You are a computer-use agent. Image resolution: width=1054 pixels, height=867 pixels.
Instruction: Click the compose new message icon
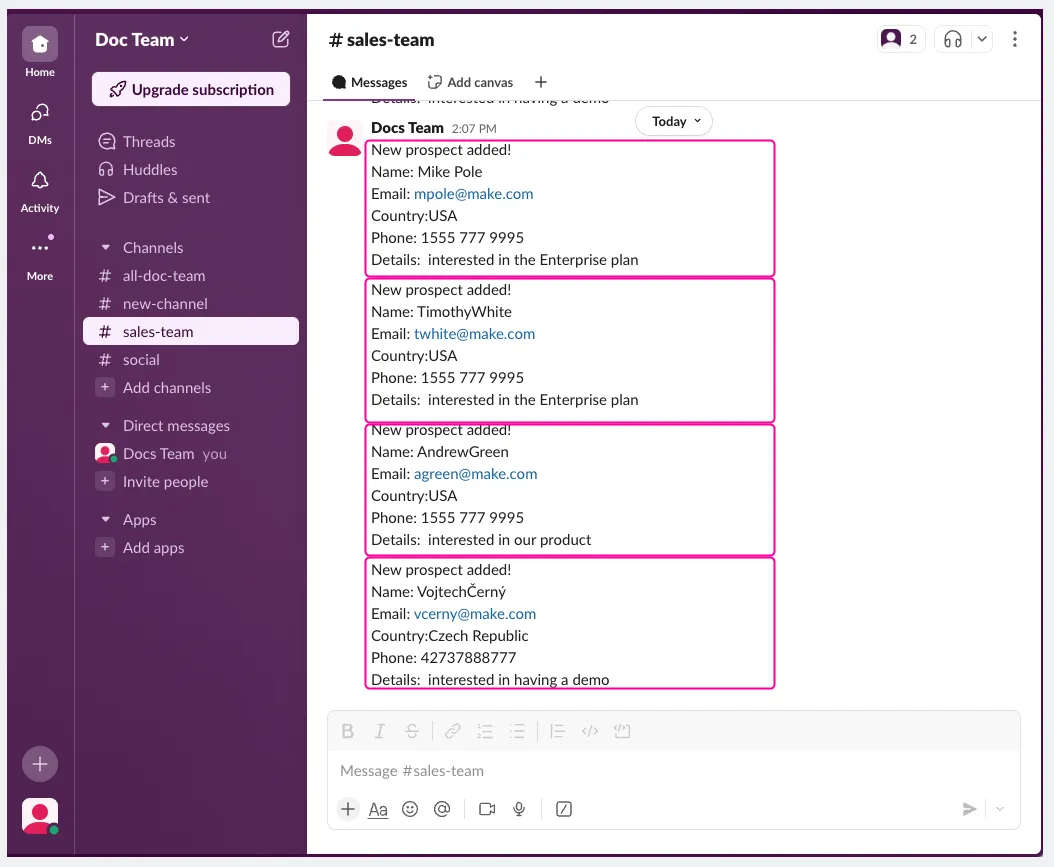point(280,40)
